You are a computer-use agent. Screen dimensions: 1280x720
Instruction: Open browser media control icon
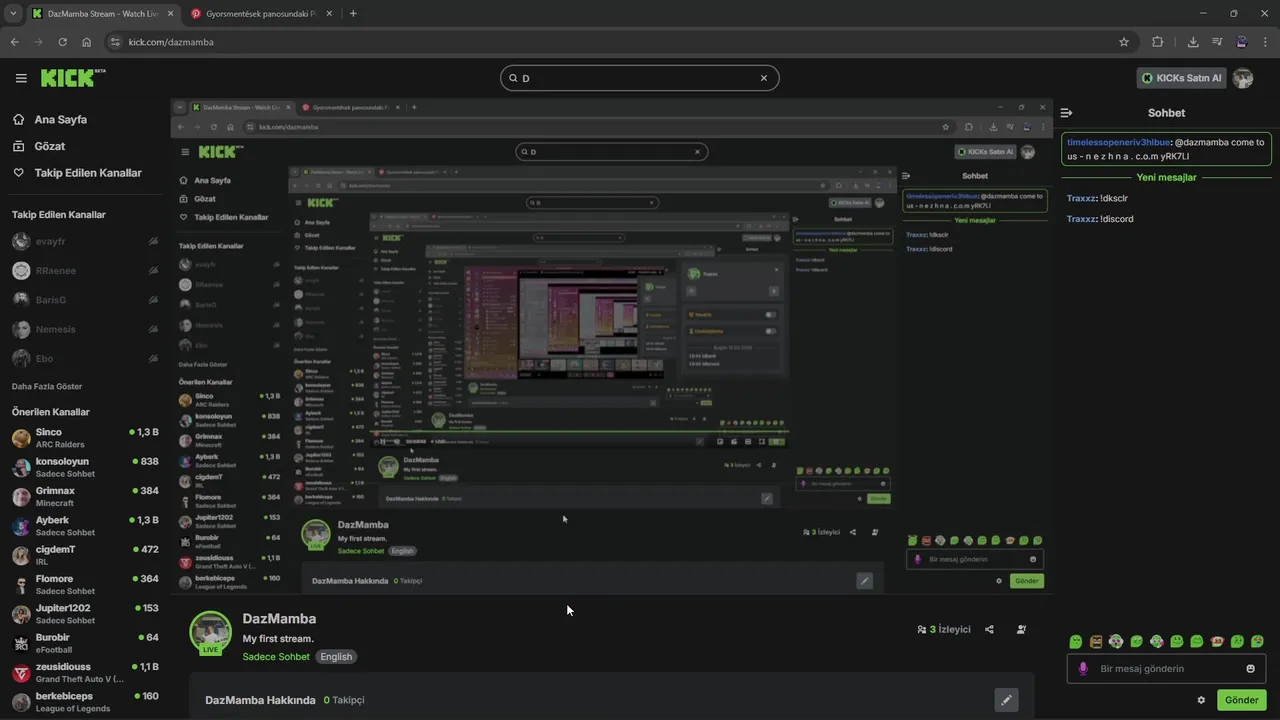1217,42
